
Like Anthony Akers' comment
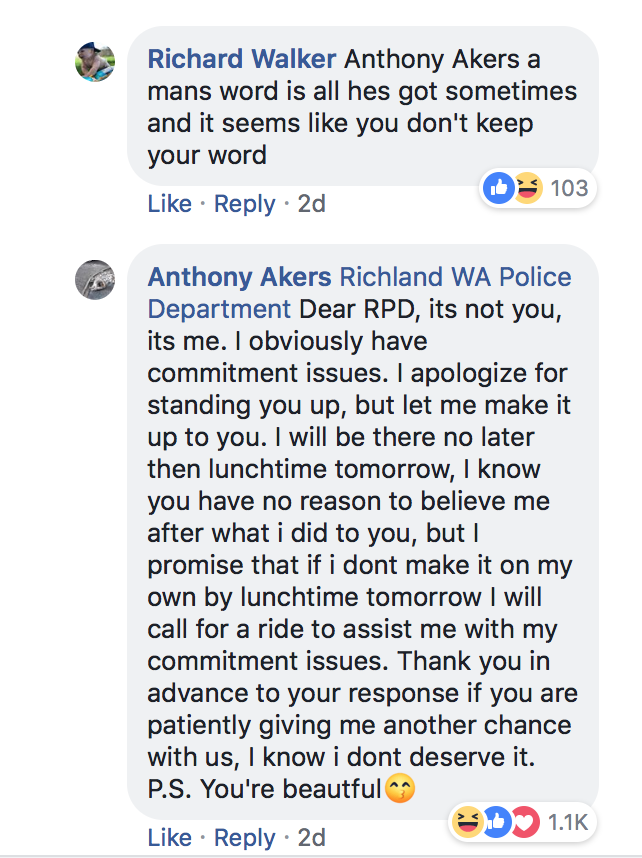(170, 837)
